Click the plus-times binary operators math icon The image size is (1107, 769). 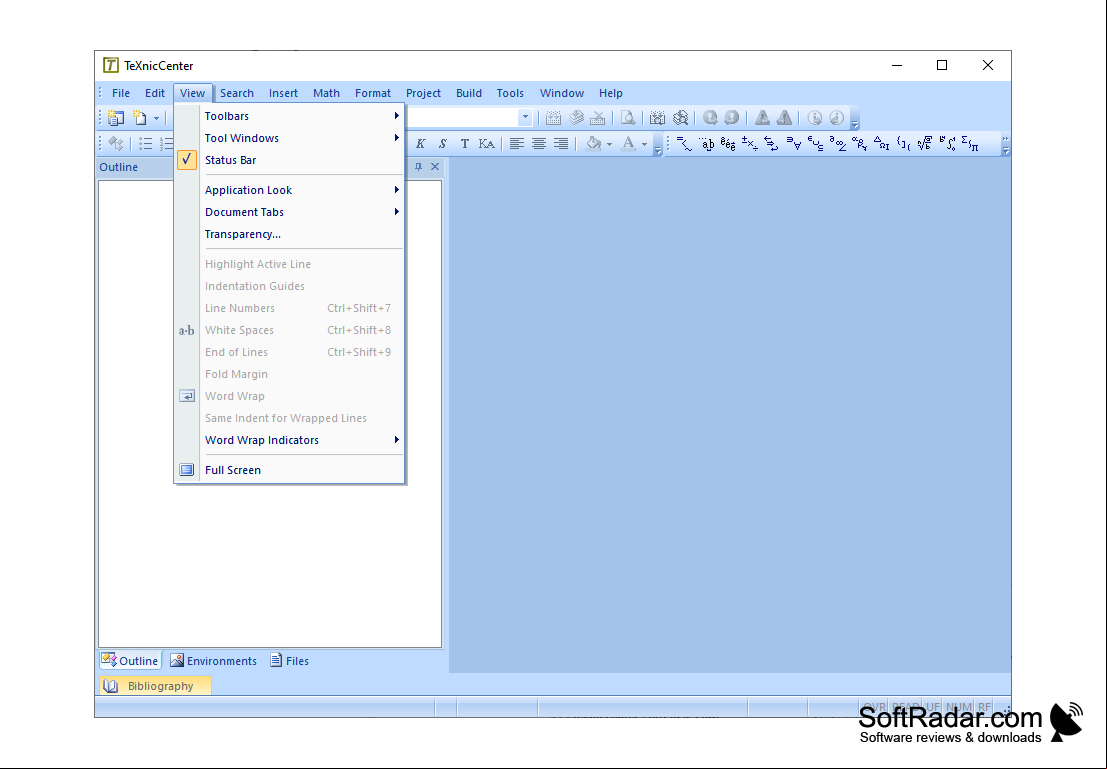(x=750, y=144)
